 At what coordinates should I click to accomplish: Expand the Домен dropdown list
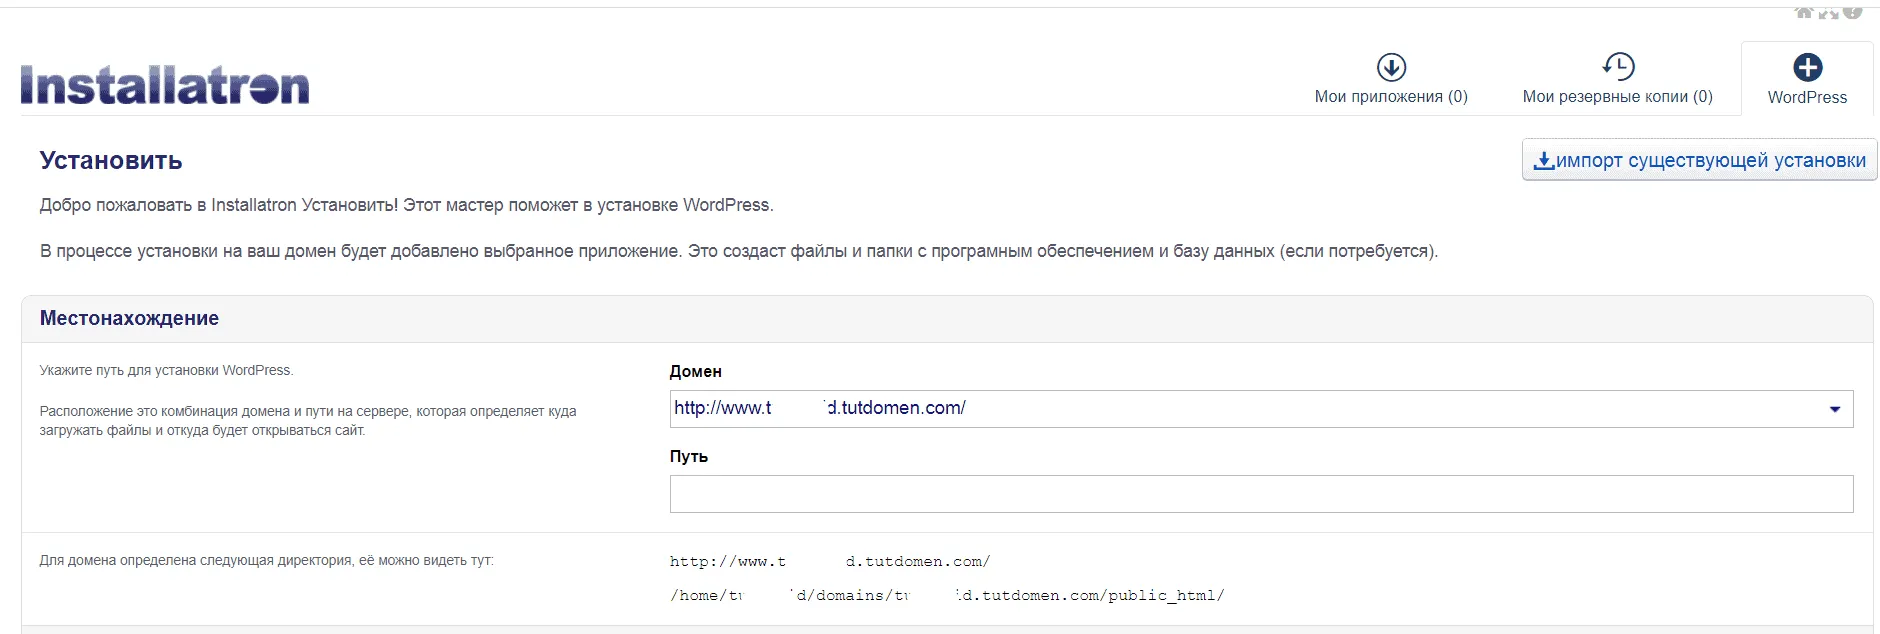point(1261,409)
